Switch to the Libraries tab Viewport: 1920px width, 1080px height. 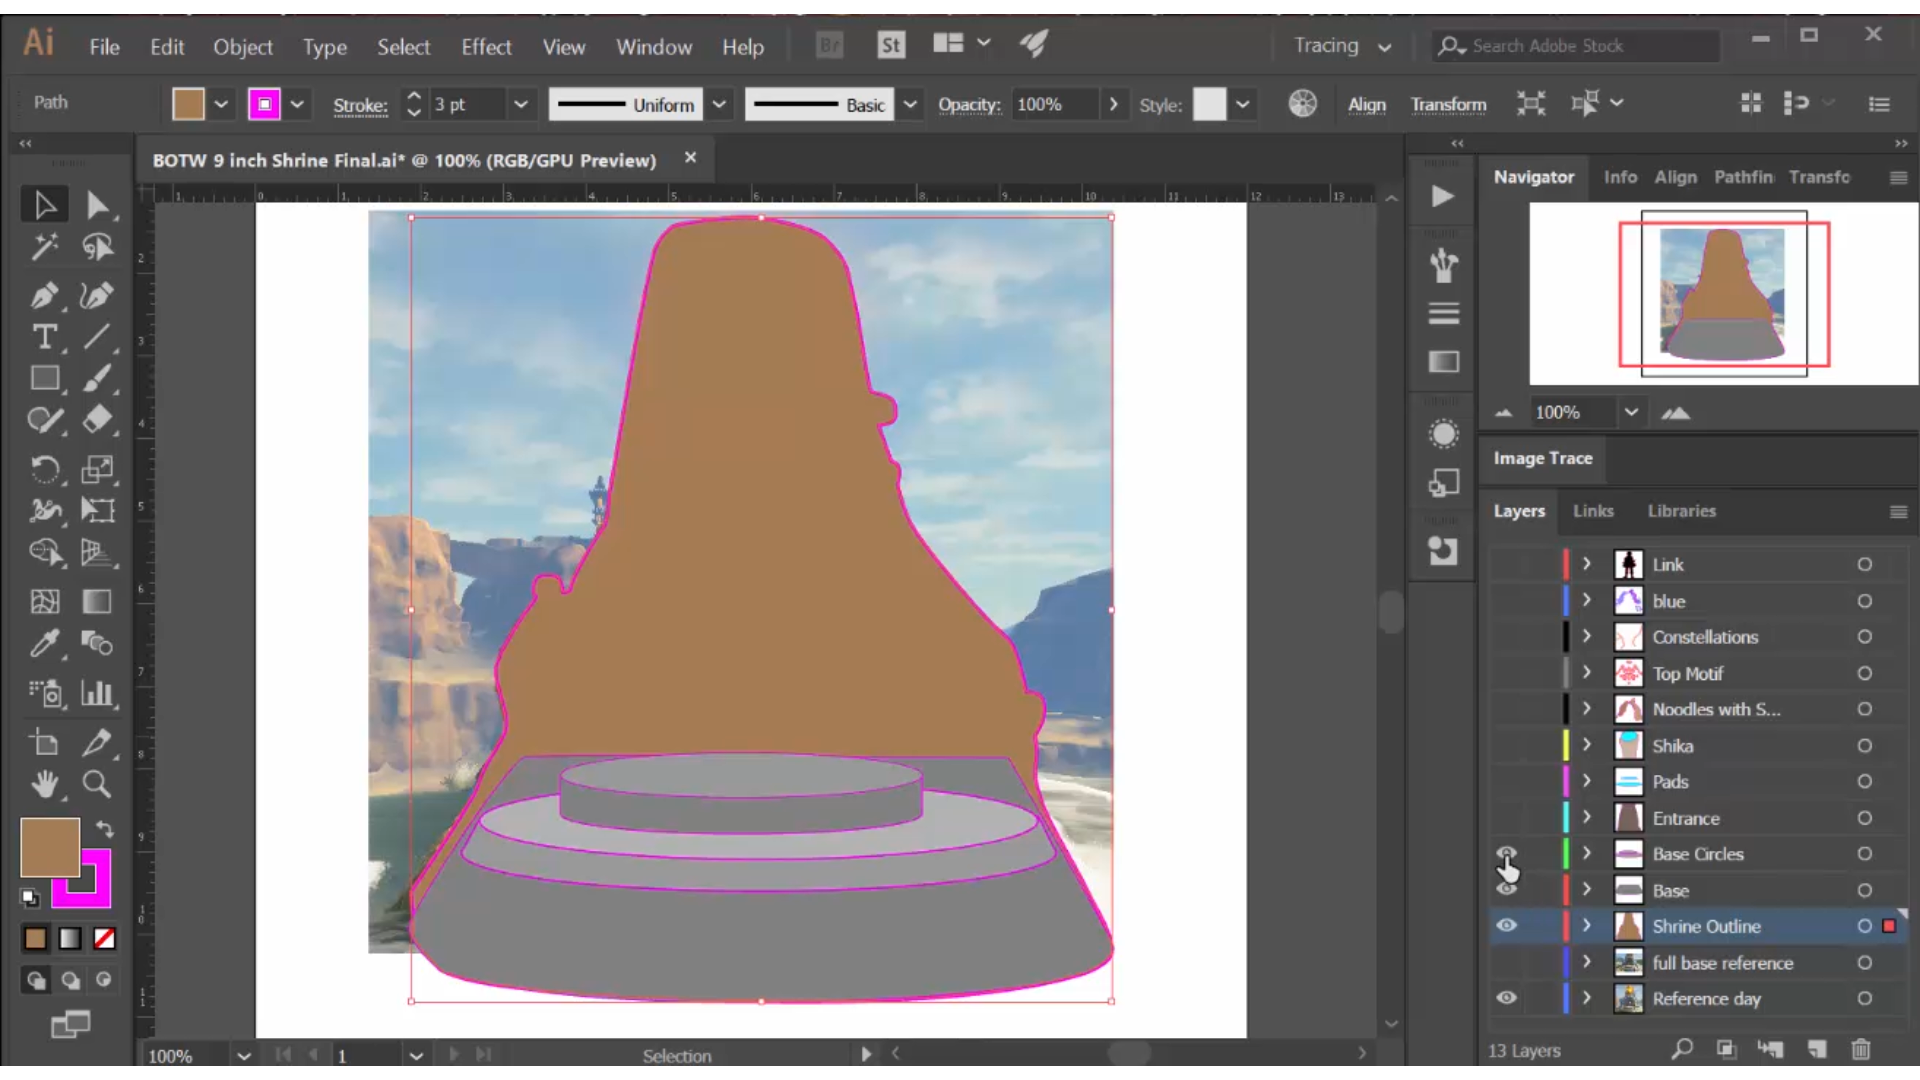point(1681,511)
